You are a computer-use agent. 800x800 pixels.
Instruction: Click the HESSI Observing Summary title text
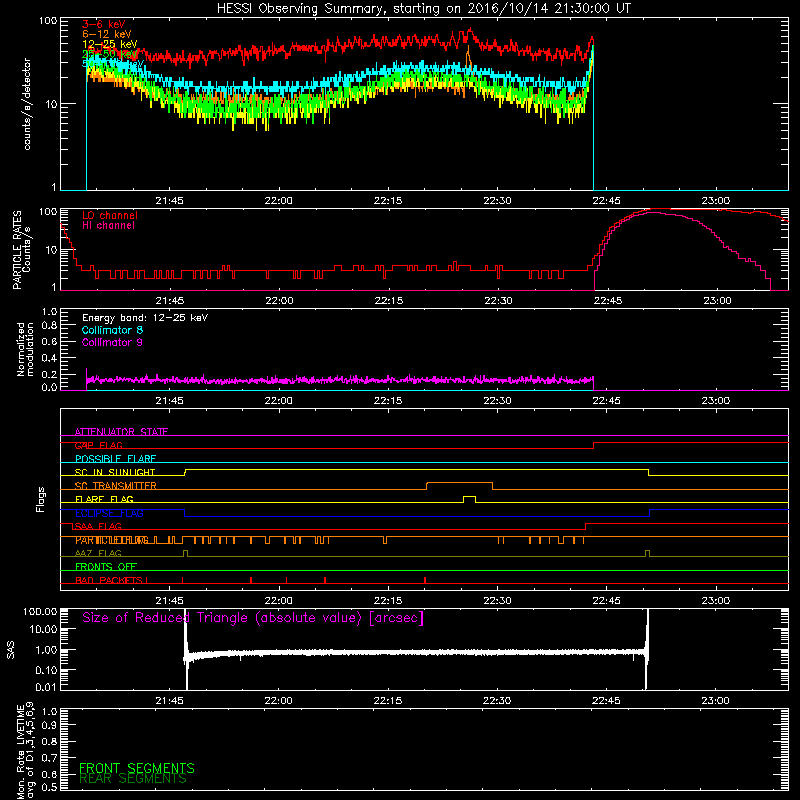(423, 9)
